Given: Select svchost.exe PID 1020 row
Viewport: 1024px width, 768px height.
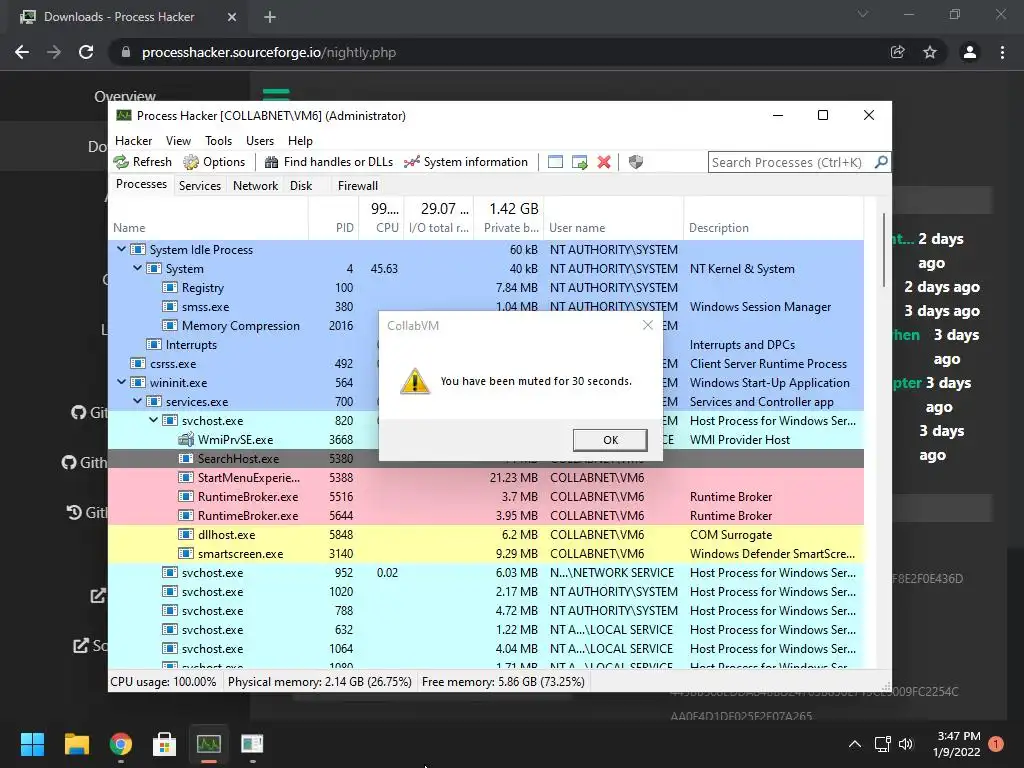Looking at the screenshot, I should (486, 591).
